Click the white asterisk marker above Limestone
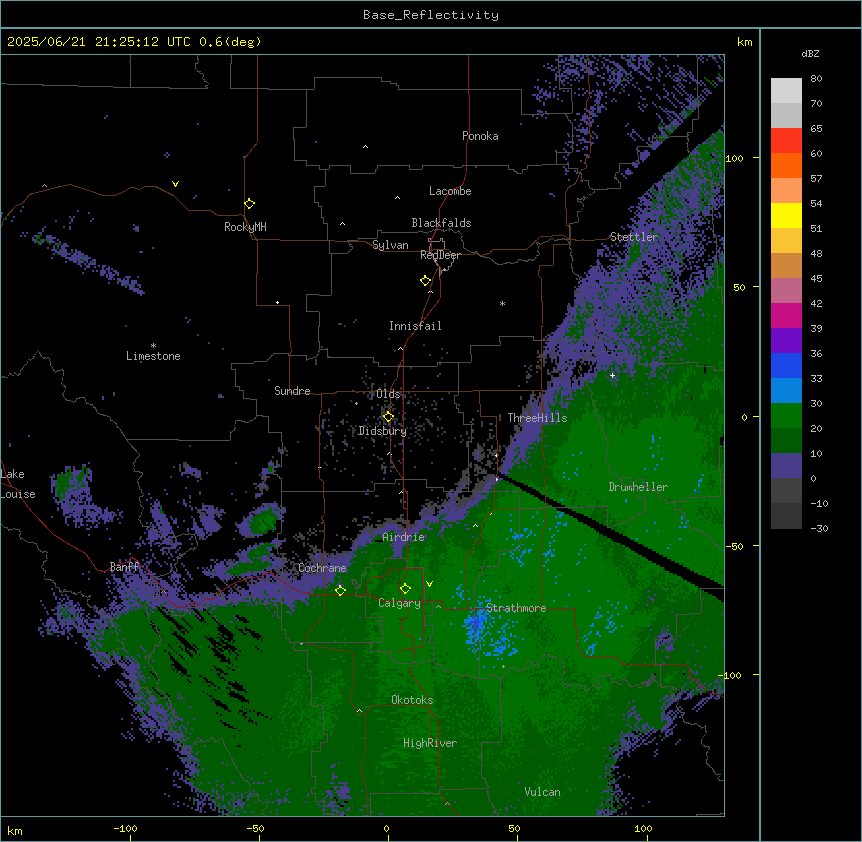The height and width of the screenshot is (842, 862). (153, 346)
